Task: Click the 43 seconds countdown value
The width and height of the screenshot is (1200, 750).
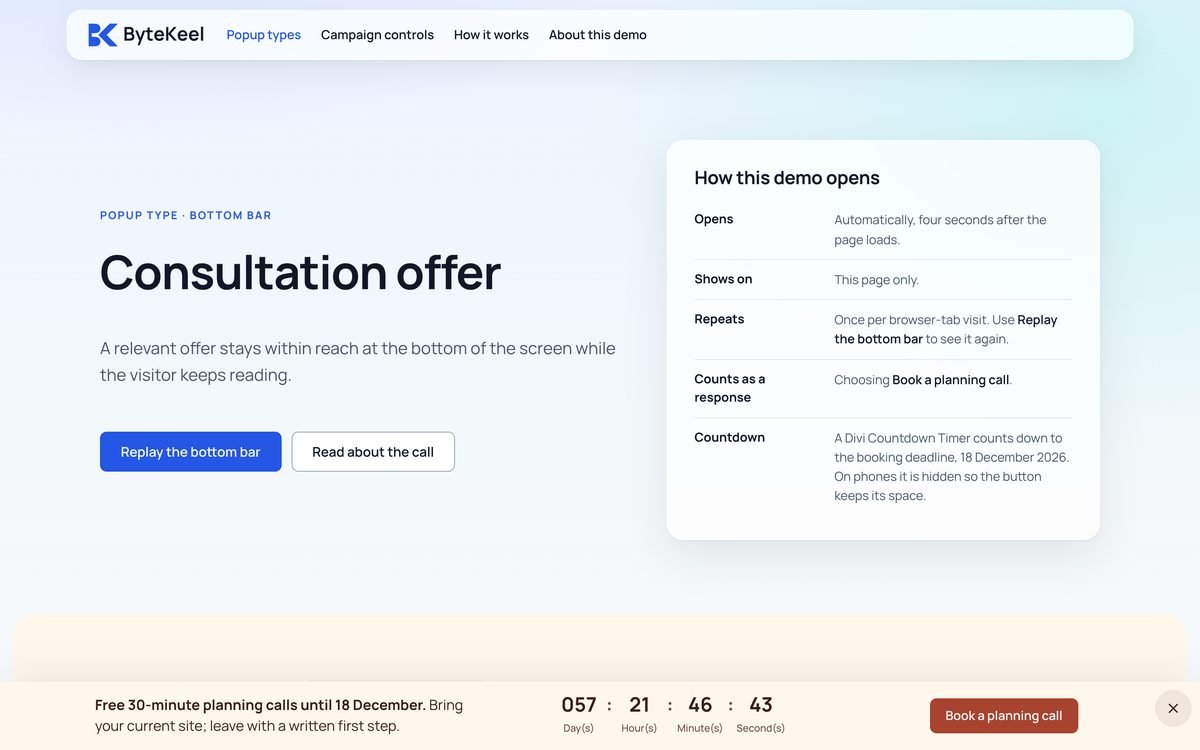Action: (761, 705)
